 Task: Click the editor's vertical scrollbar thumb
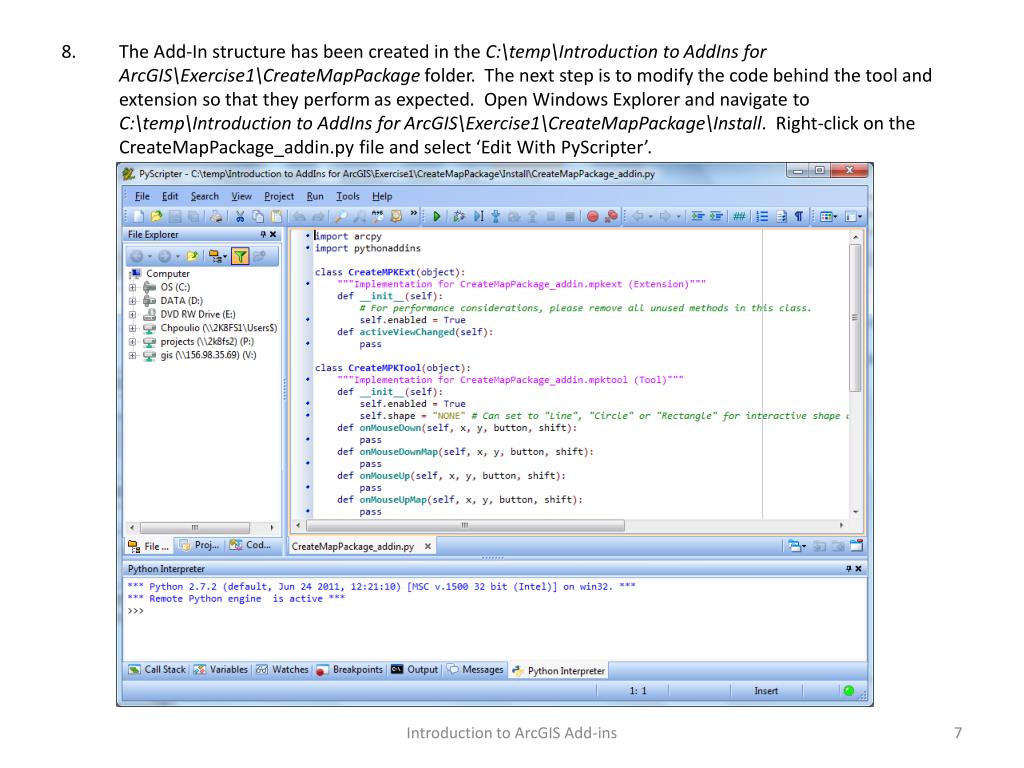(856, 318)
